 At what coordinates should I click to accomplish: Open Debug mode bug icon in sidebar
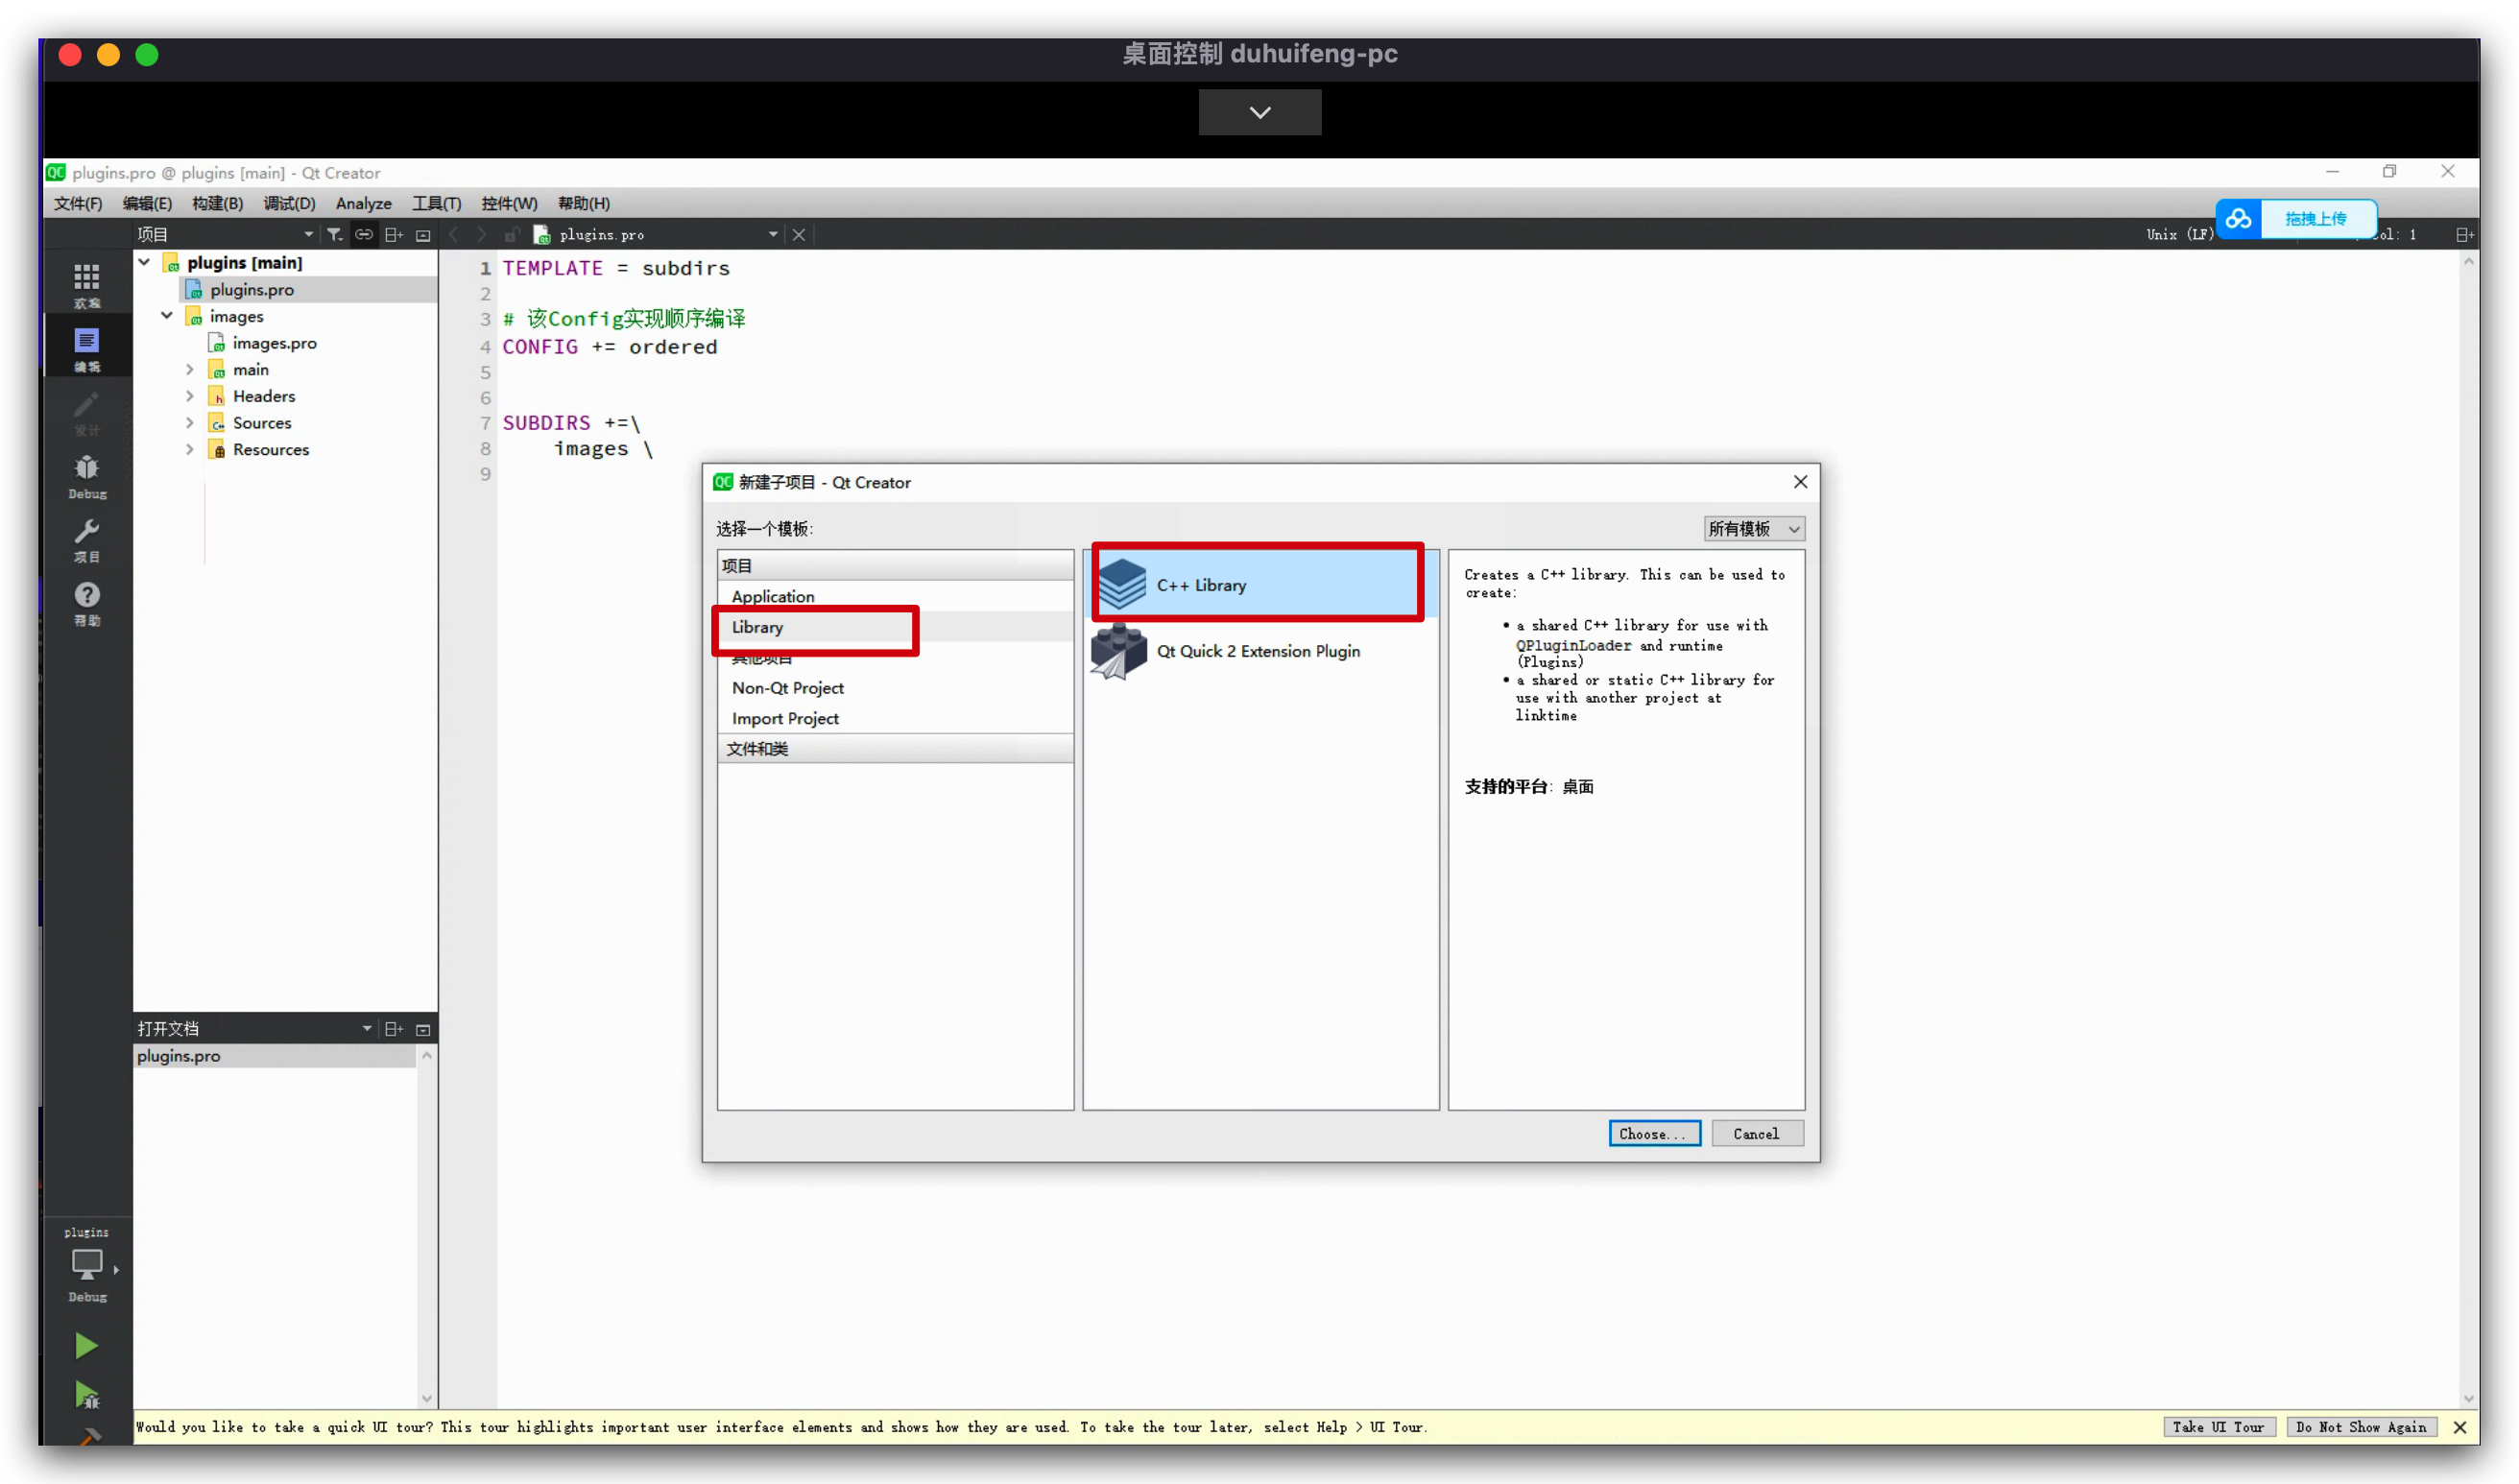coord(87,476)
